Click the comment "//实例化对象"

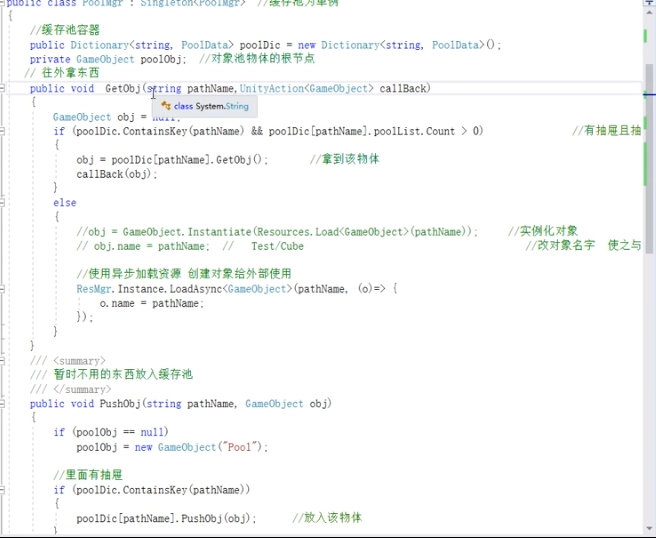543,231
